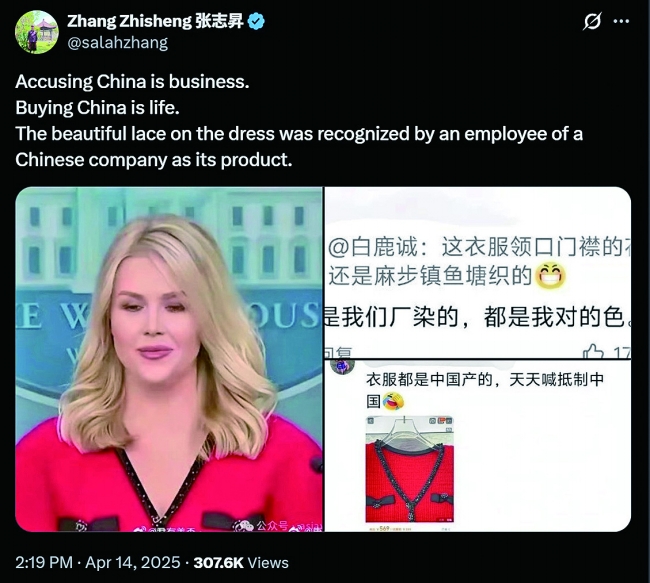This screenshot has height=583, width=650.
Task: Click the Apr 14, 2025 date
Action: [x=133, y=563]
